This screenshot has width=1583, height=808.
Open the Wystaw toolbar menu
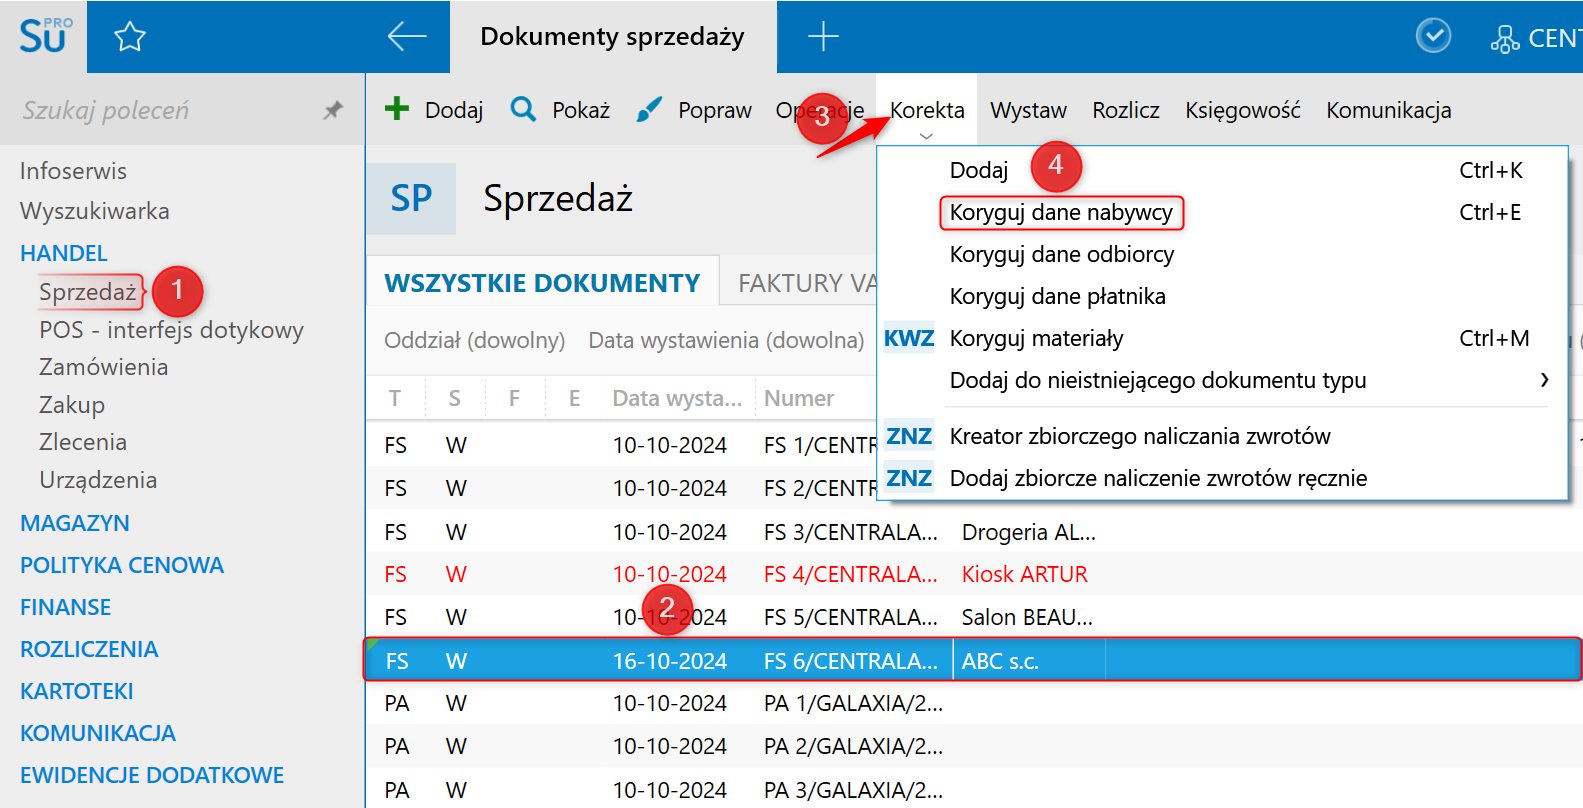click(x=1028, y=110)
